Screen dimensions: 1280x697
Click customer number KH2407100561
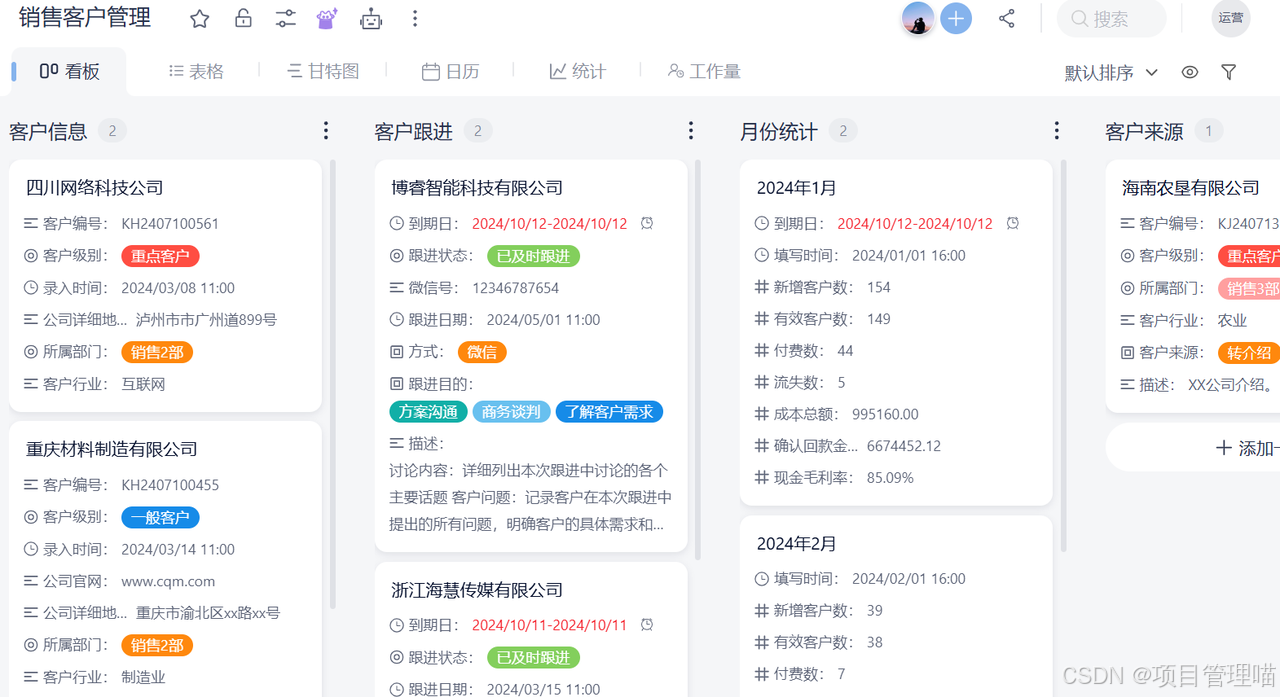170,224
